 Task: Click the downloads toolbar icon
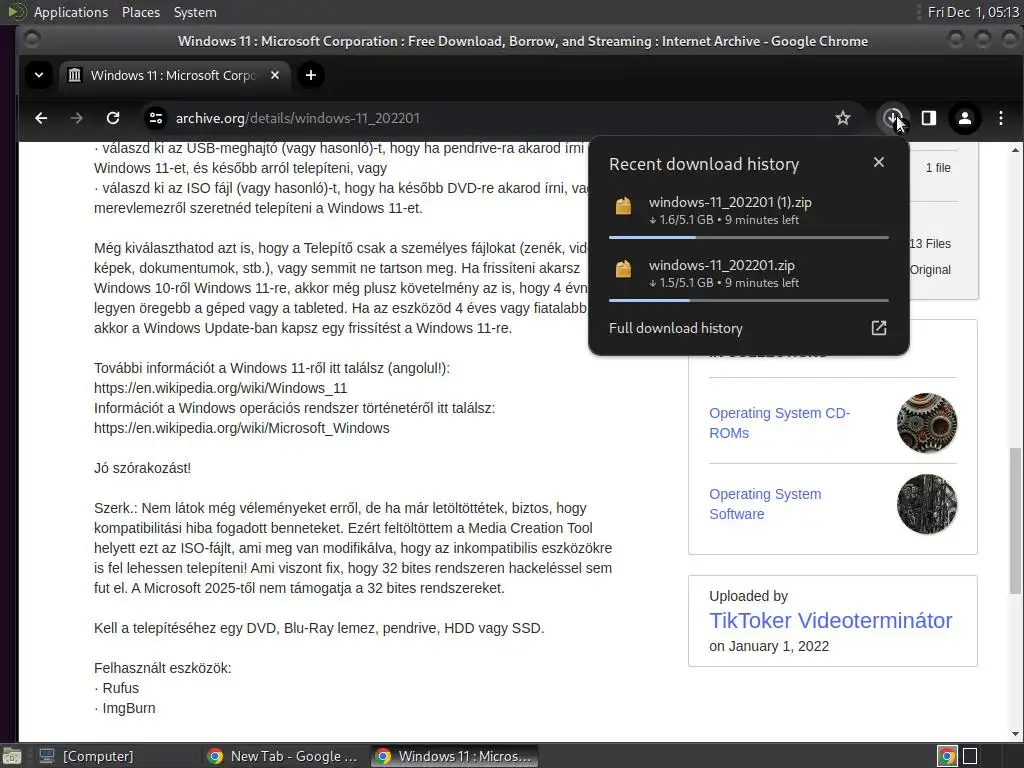point(892,118)
